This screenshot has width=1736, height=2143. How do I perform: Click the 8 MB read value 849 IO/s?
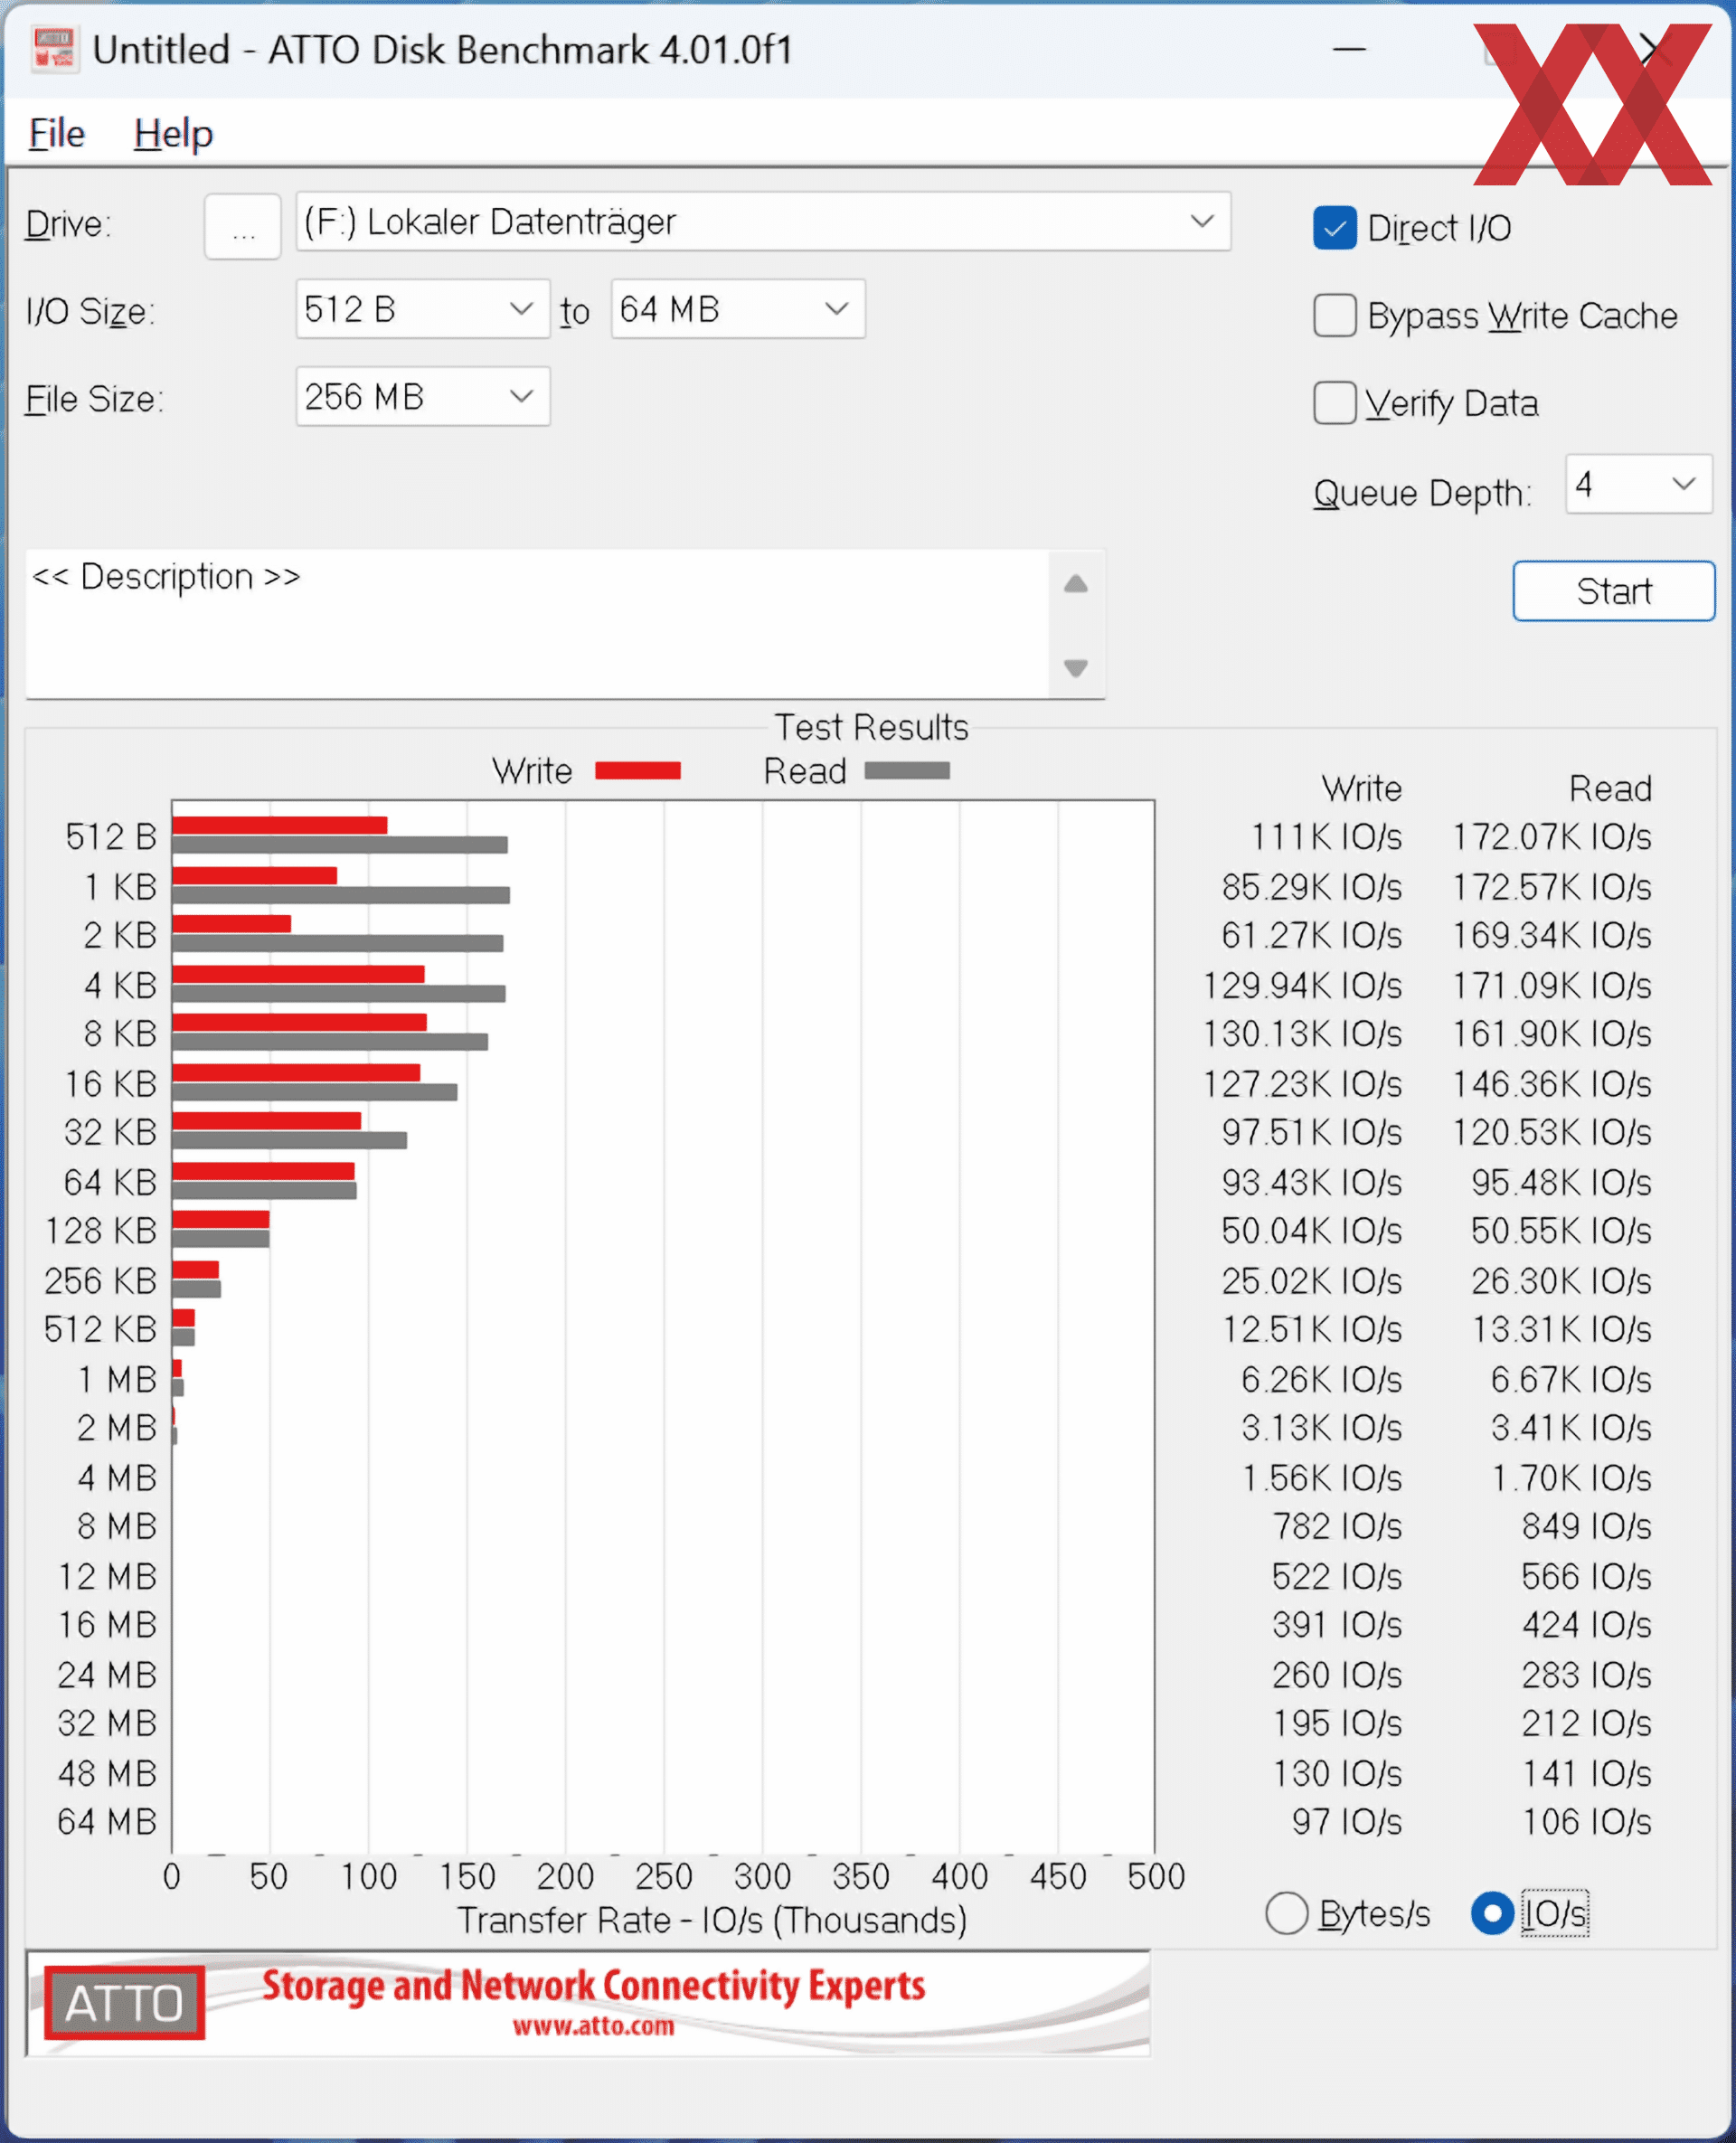pyautogui.click(x=1586, y=1527)
